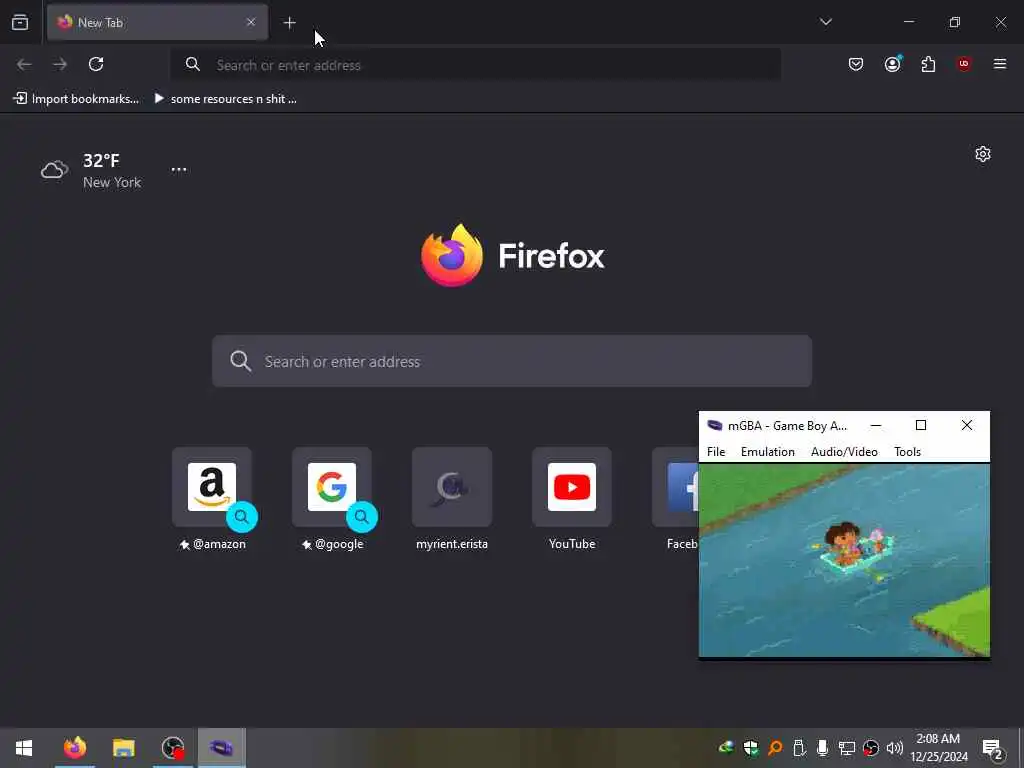
Task: Close the mGBA window
Action: point(967,425)
